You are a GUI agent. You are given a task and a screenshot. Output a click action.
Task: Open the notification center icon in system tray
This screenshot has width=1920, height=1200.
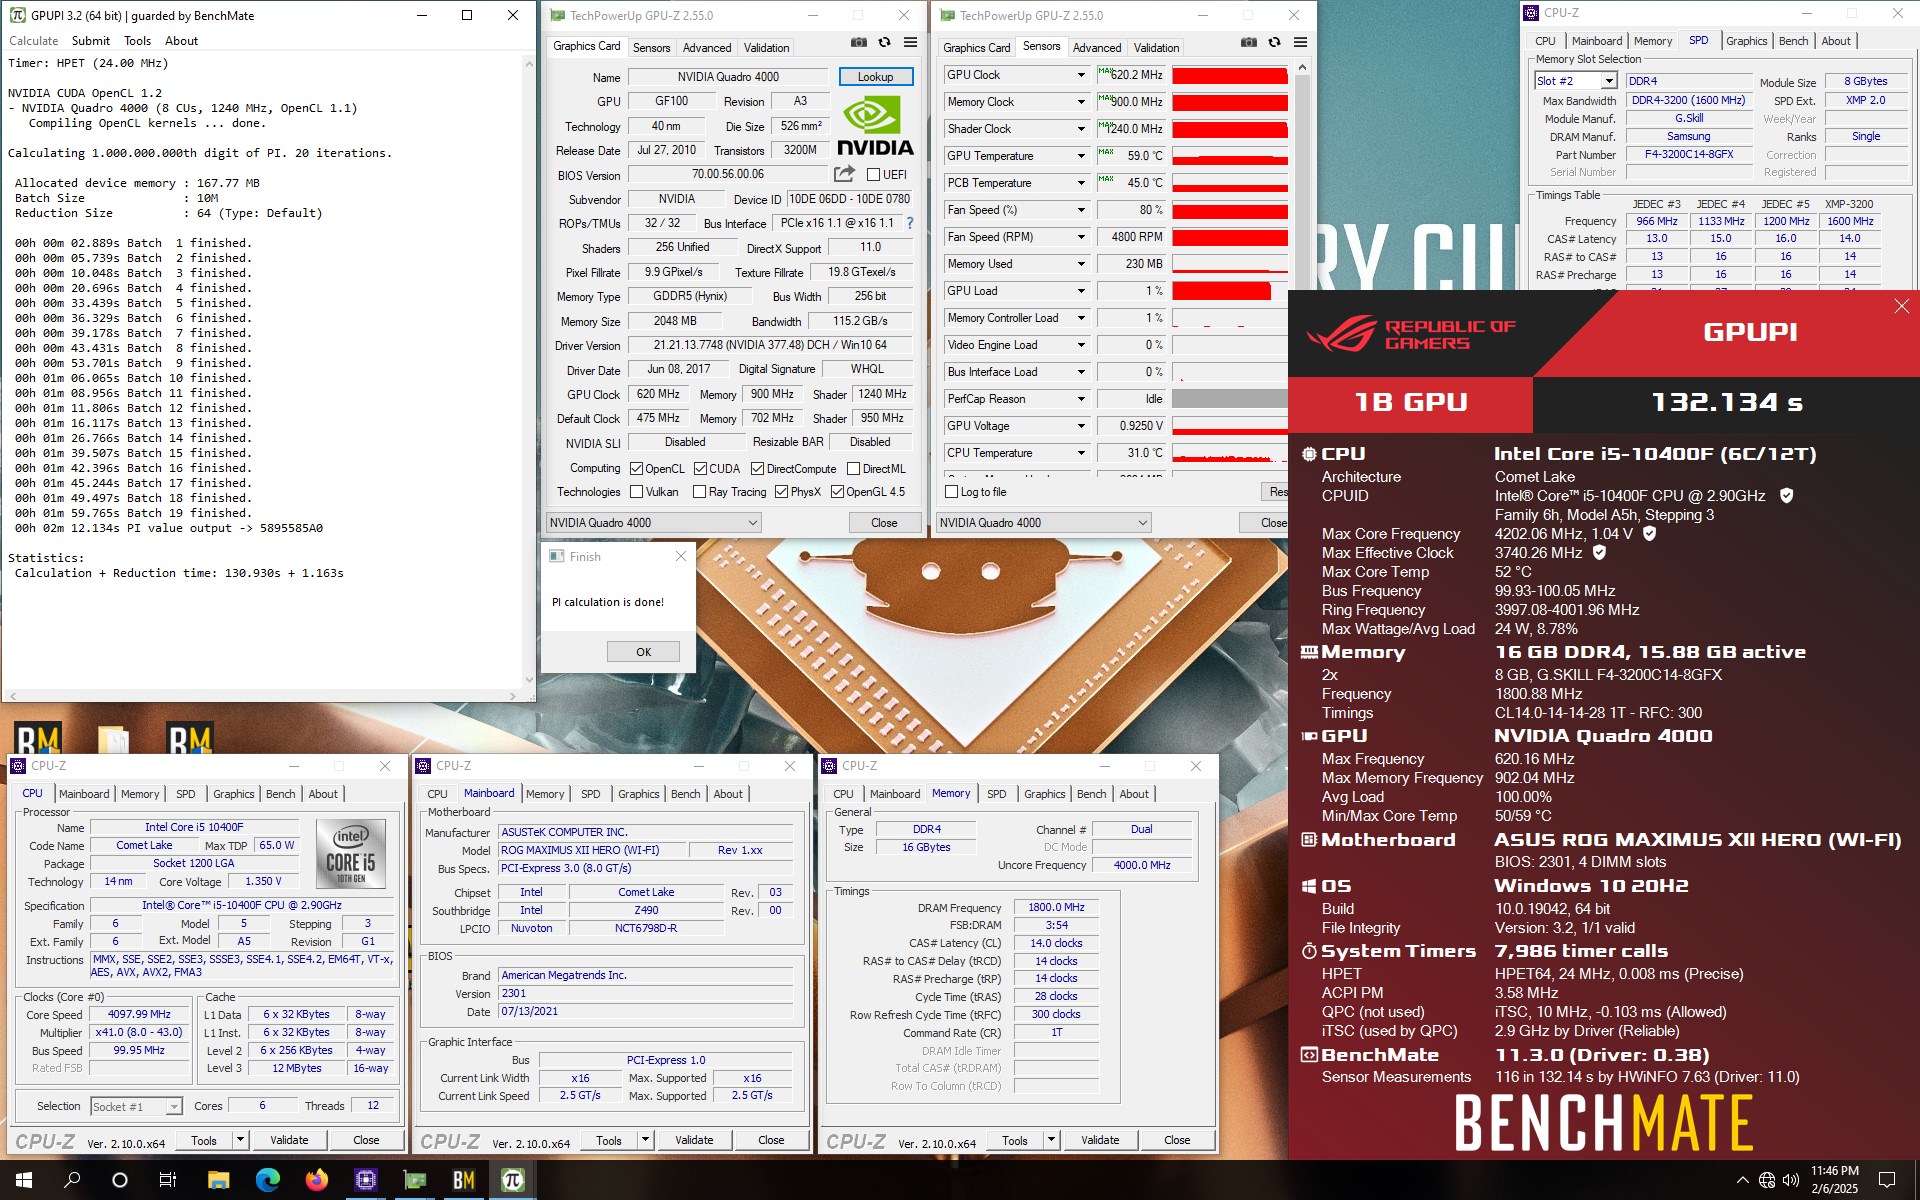pos(1887,1180)
